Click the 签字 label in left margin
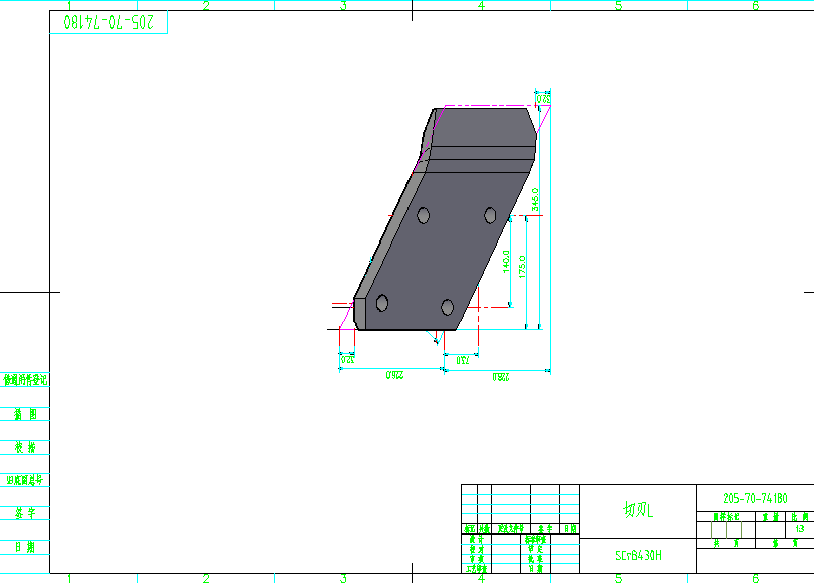The width and height of the screenshot is (824, 583). (24, 513)
